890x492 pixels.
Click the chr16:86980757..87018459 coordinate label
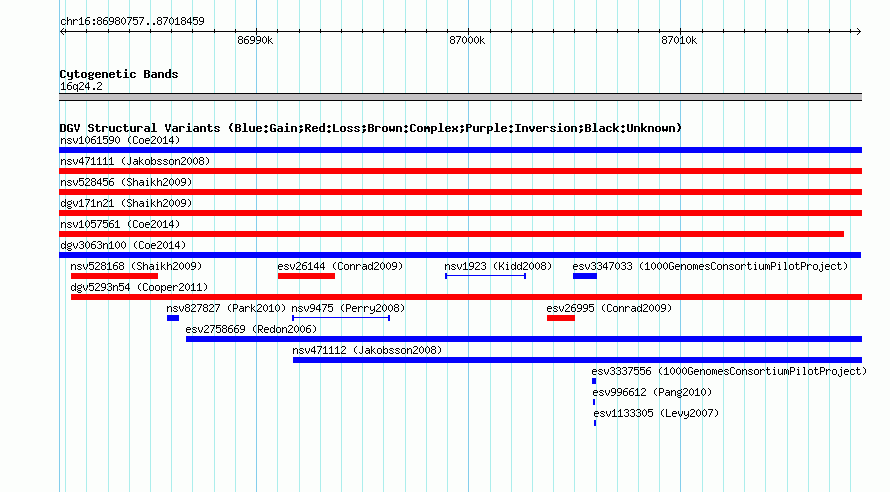(132, 21)
